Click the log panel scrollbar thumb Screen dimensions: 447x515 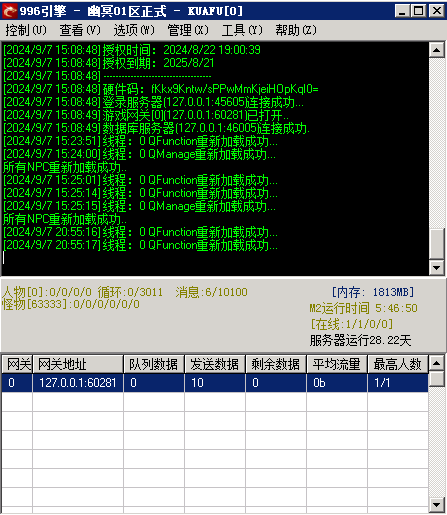tap(437, 244)
